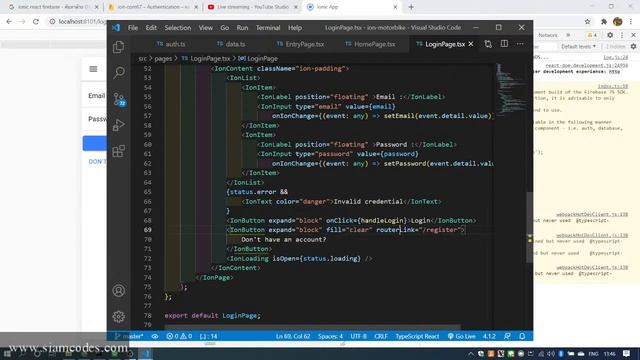Viewport: 640px width, 360px height.
Task: Click the LoginPage symbol breadcrumb
Action: pos(258,59)
